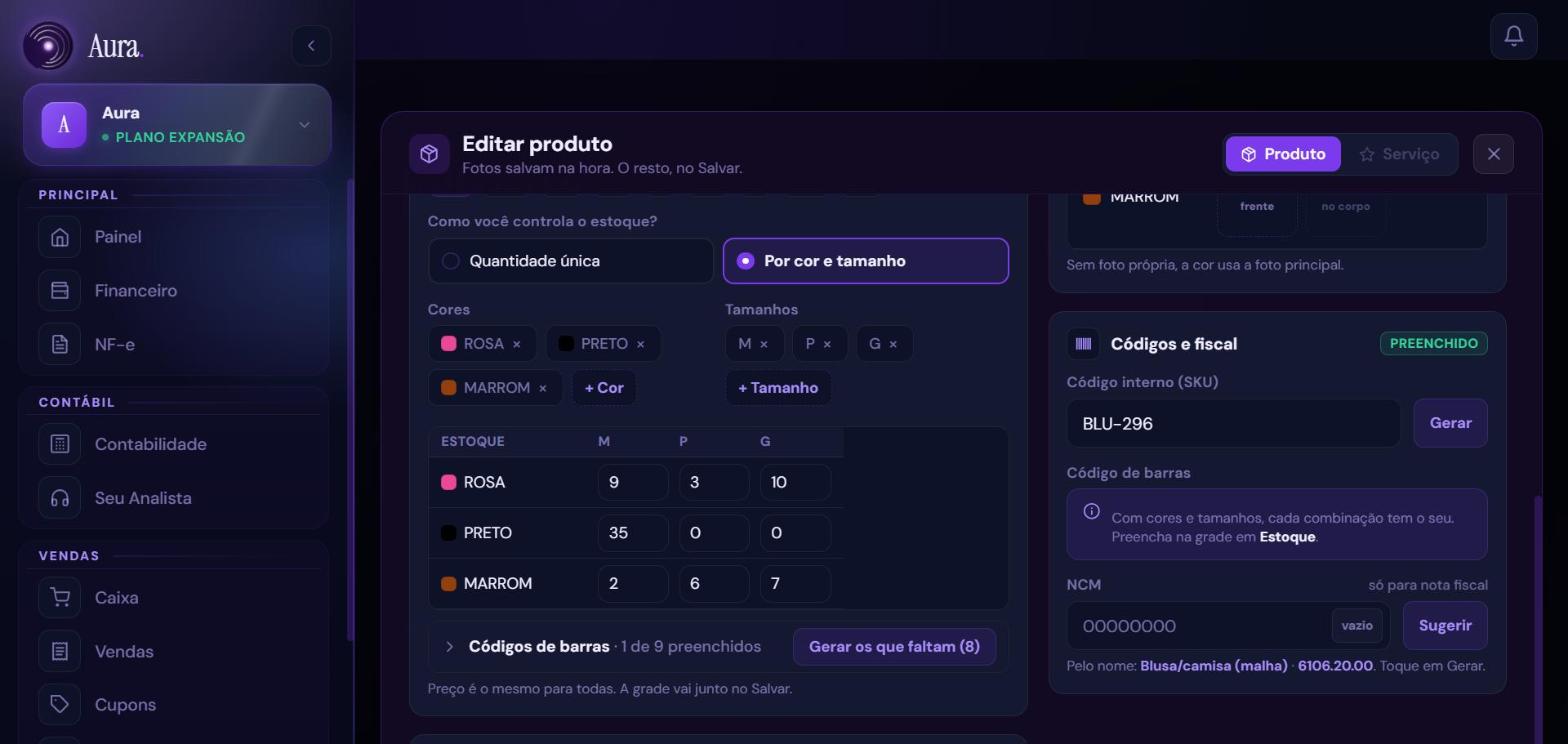Open Cupons tag item
Image resolution: width=1568 pixels, height=744 pixels.
(x=173, y=705)
